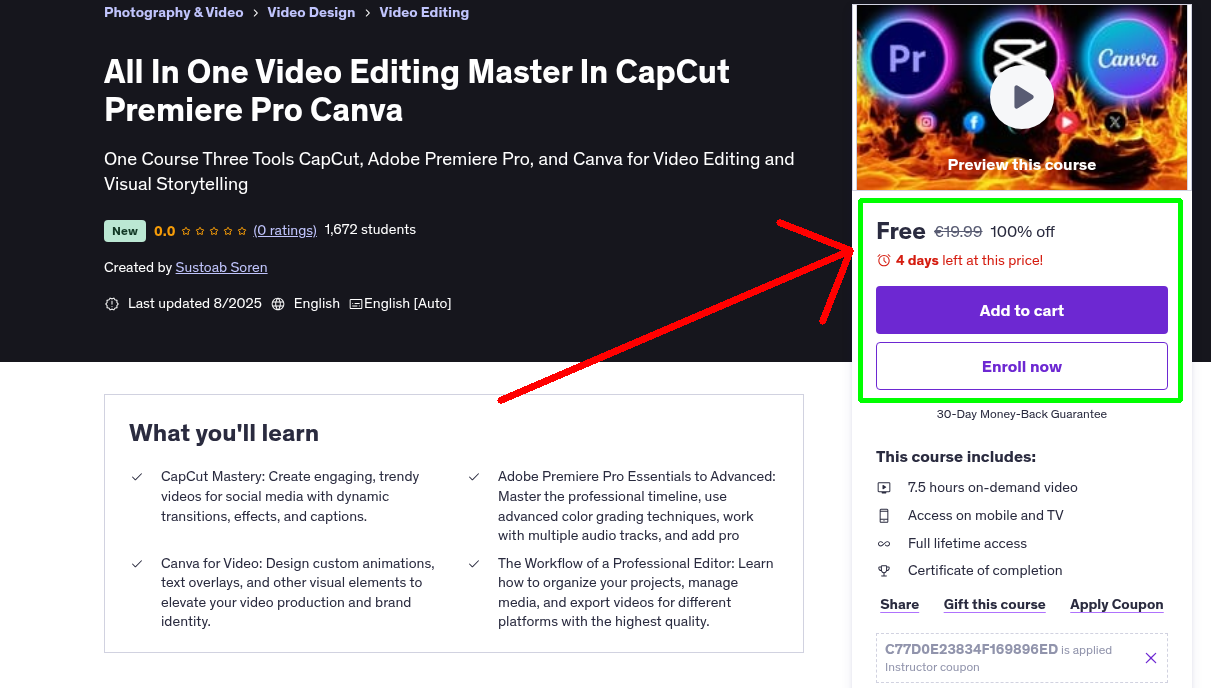Open the Photography & Video breadcrumb
The image size is (1211, 688).
point(174,12)
